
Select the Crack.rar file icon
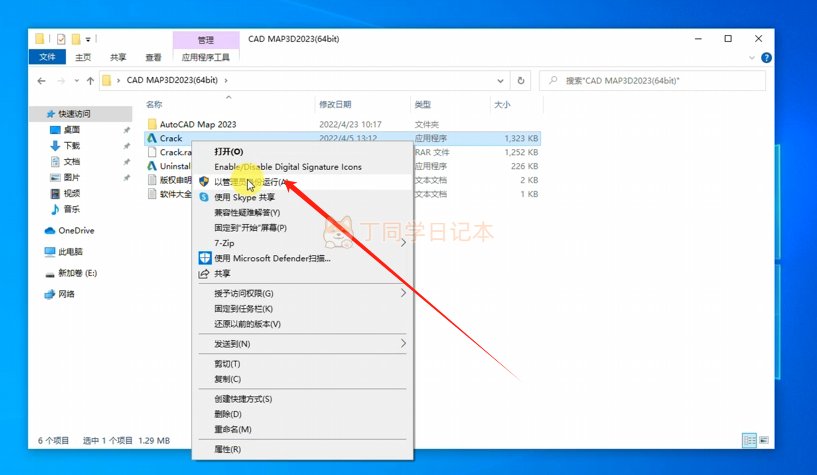152,152
